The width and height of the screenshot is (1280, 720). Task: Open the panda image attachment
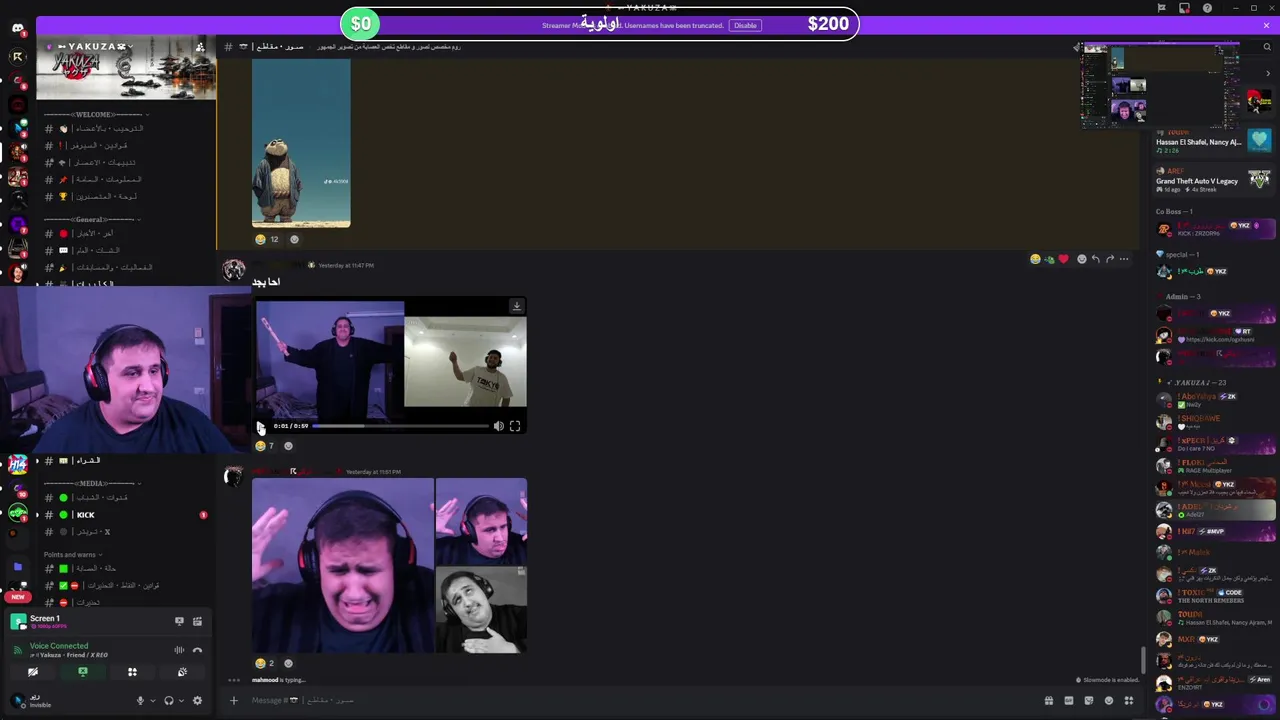point(301,143)
